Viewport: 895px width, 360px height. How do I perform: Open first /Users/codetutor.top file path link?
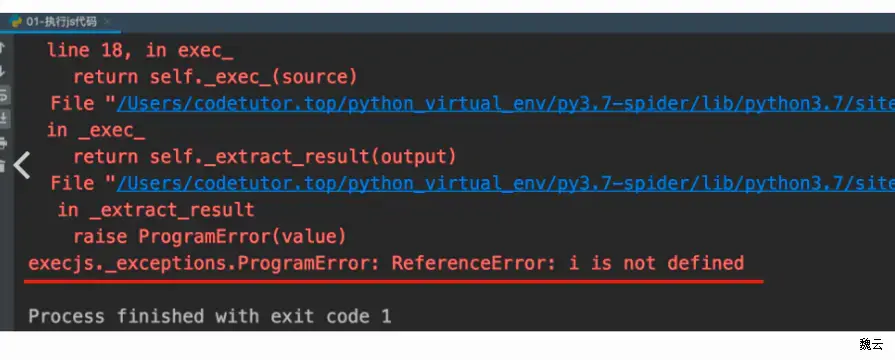coord(505,104)
